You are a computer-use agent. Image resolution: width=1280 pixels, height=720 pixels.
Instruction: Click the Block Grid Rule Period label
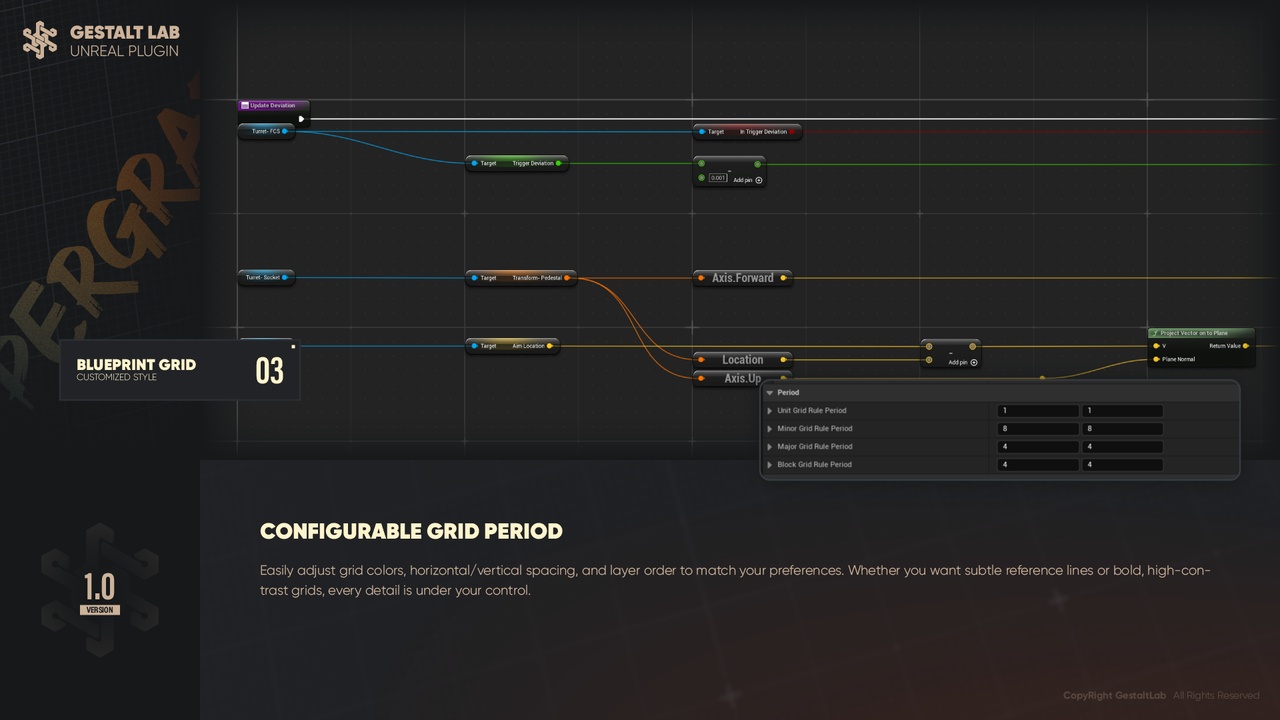(815, 465)
